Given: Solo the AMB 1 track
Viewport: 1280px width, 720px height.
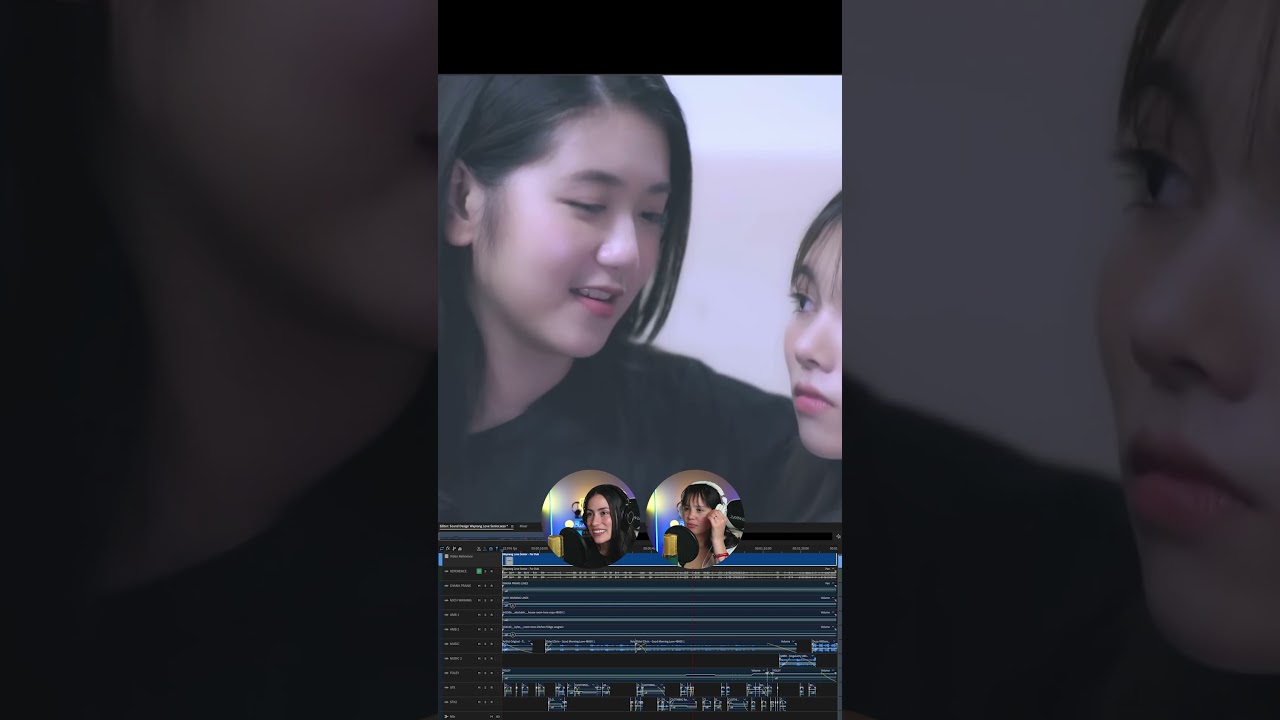Looking at the screenshot, I should coord(485,615).
